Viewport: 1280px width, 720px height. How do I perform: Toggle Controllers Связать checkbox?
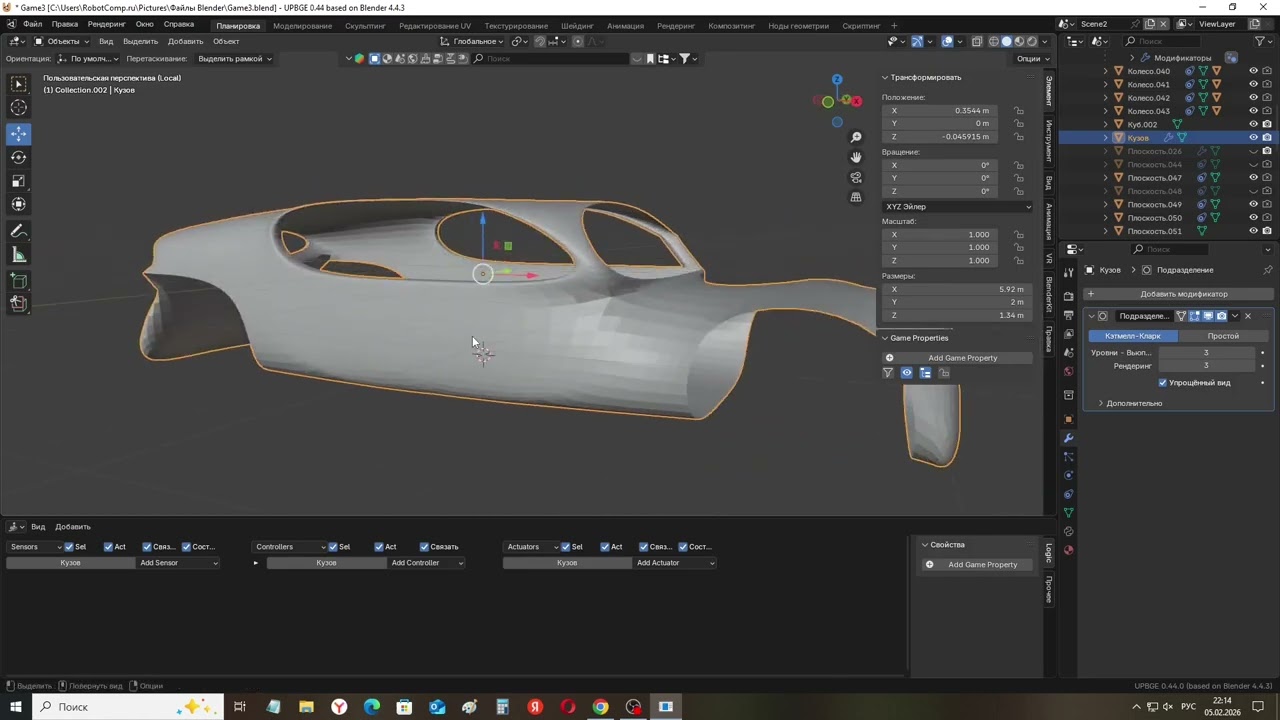point(424,547)
